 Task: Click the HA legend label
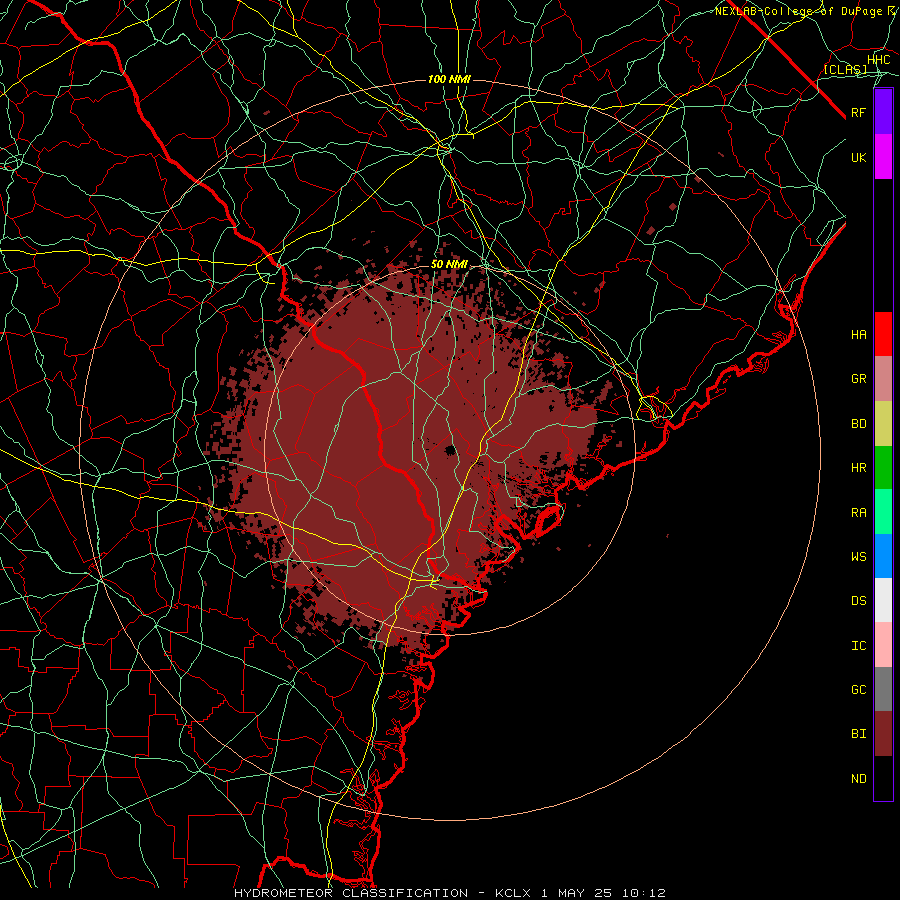pos(859,335)
